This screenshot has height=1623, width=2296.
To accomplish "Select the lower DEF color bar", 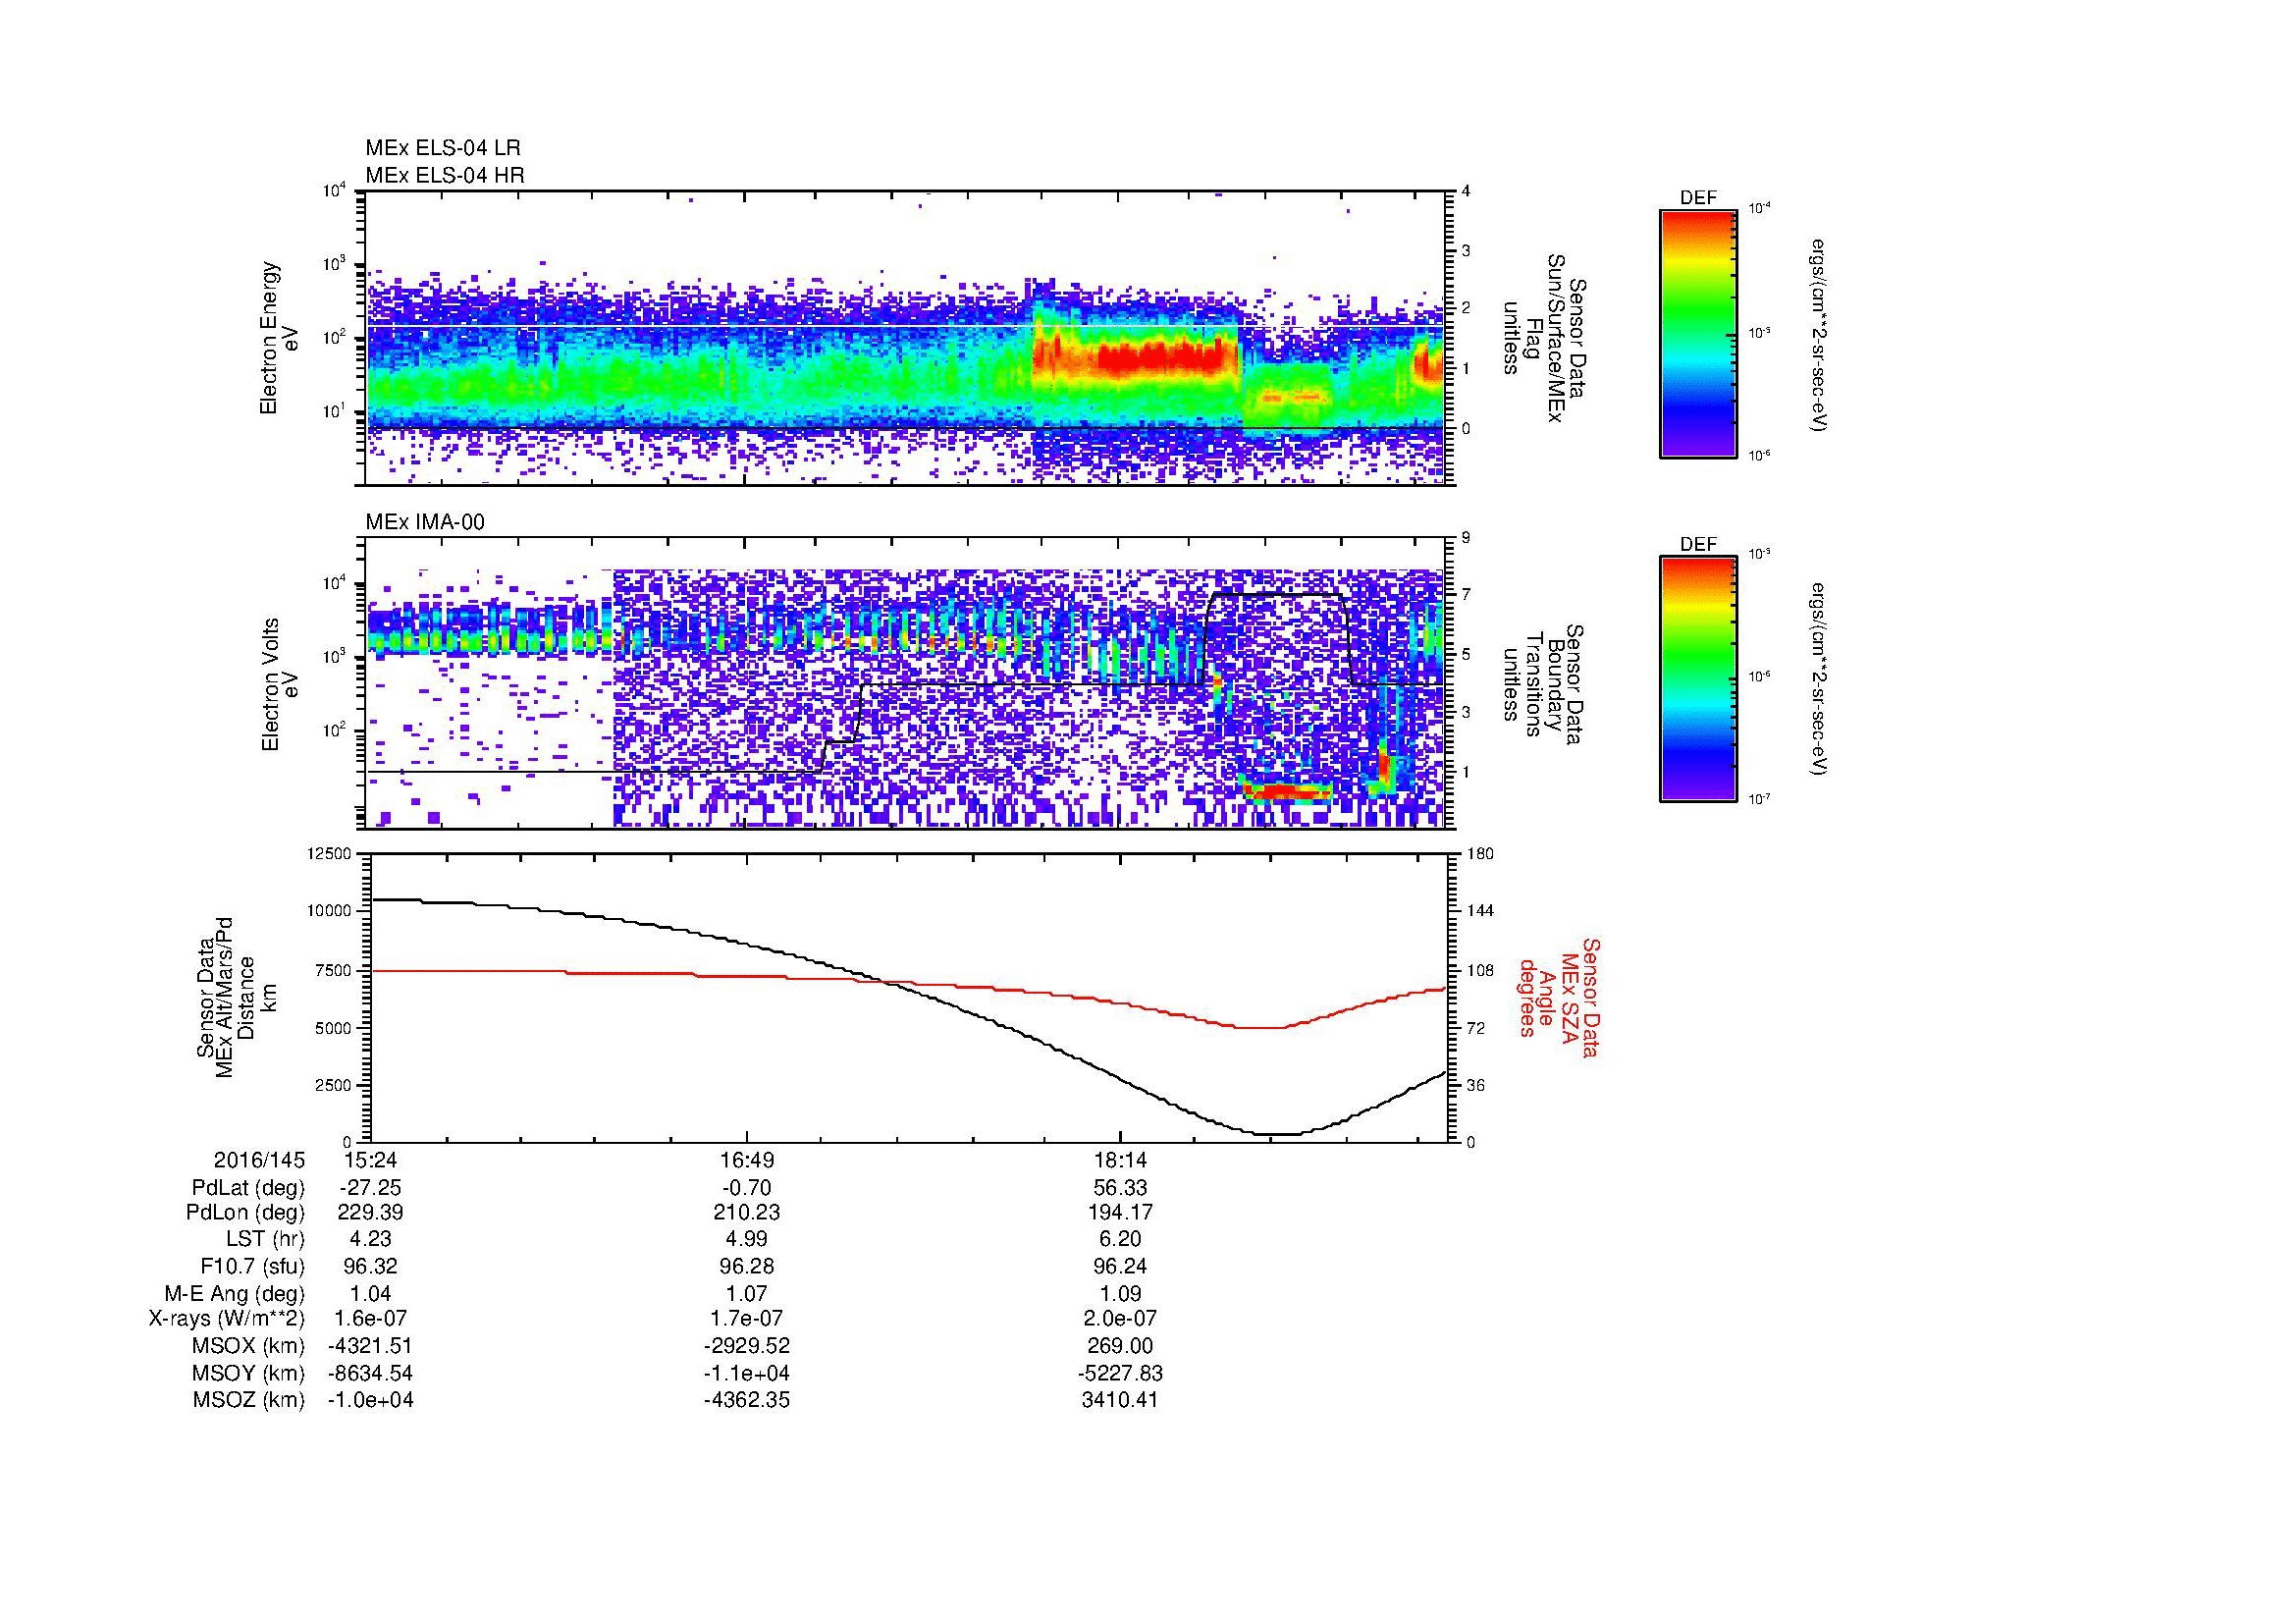I will tap(1698, 679).
